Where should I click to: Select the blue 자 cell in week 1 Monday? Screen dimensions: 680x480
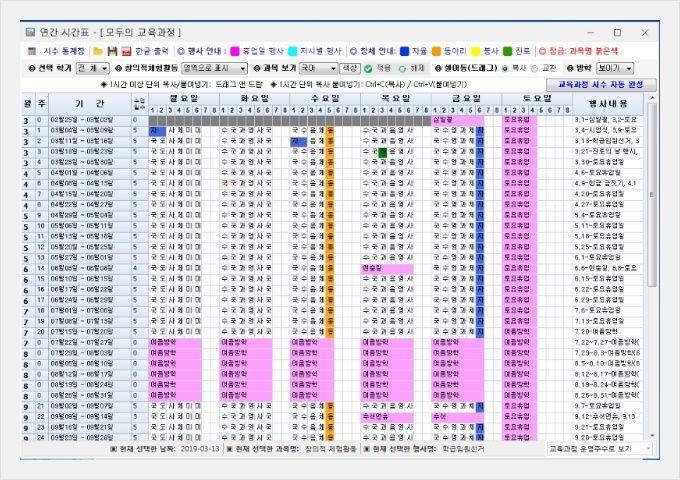157,131
